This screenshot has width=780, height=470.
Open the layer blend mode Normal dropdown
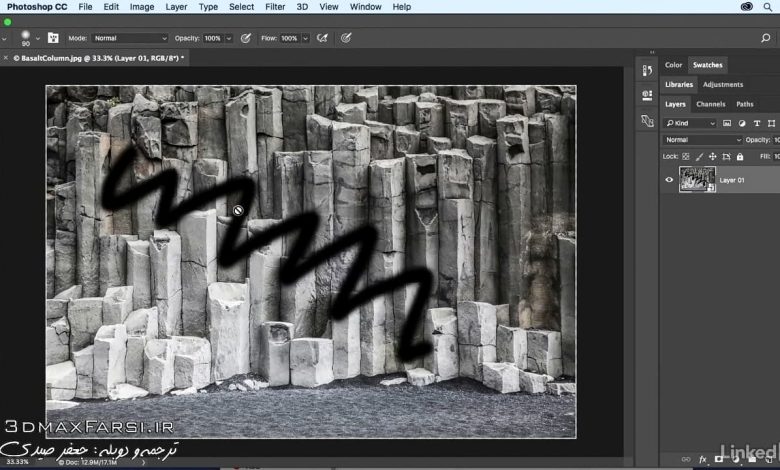[701, 140]
